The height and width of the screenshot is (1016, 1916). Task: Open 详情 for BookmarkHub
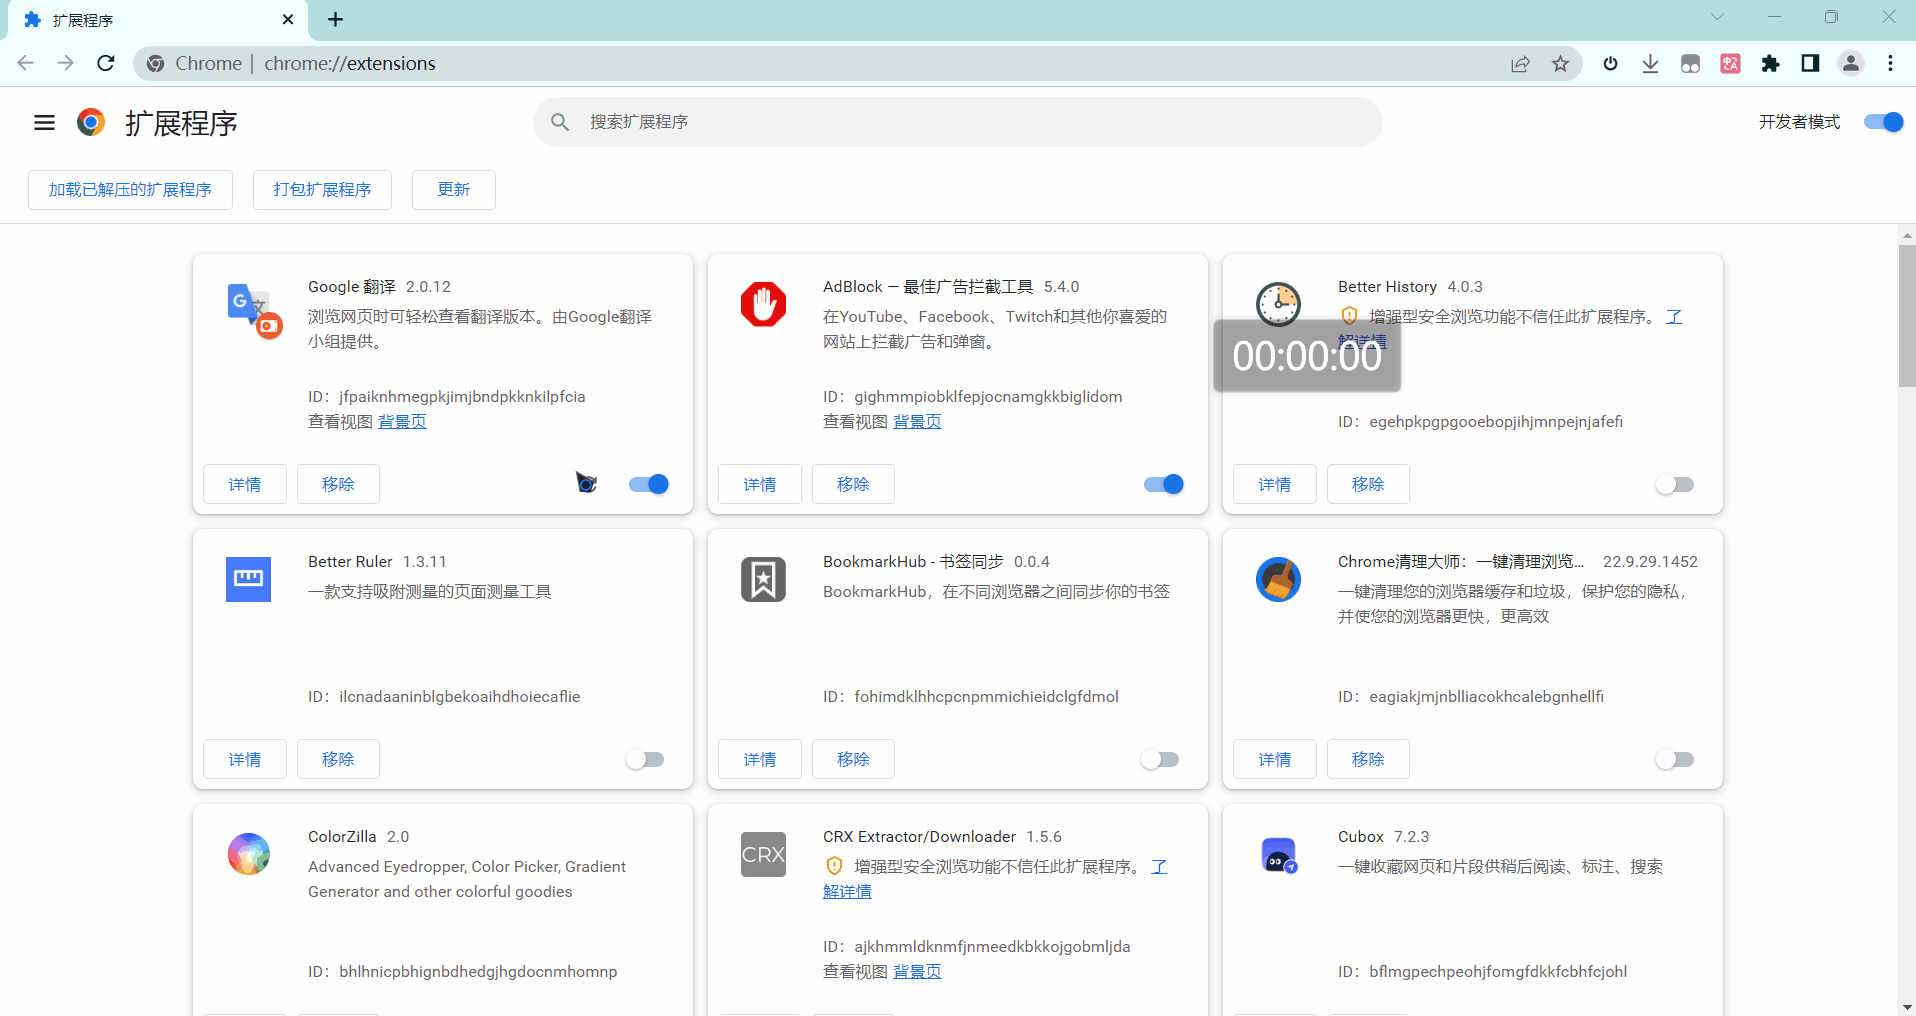(x=760, y=759)
